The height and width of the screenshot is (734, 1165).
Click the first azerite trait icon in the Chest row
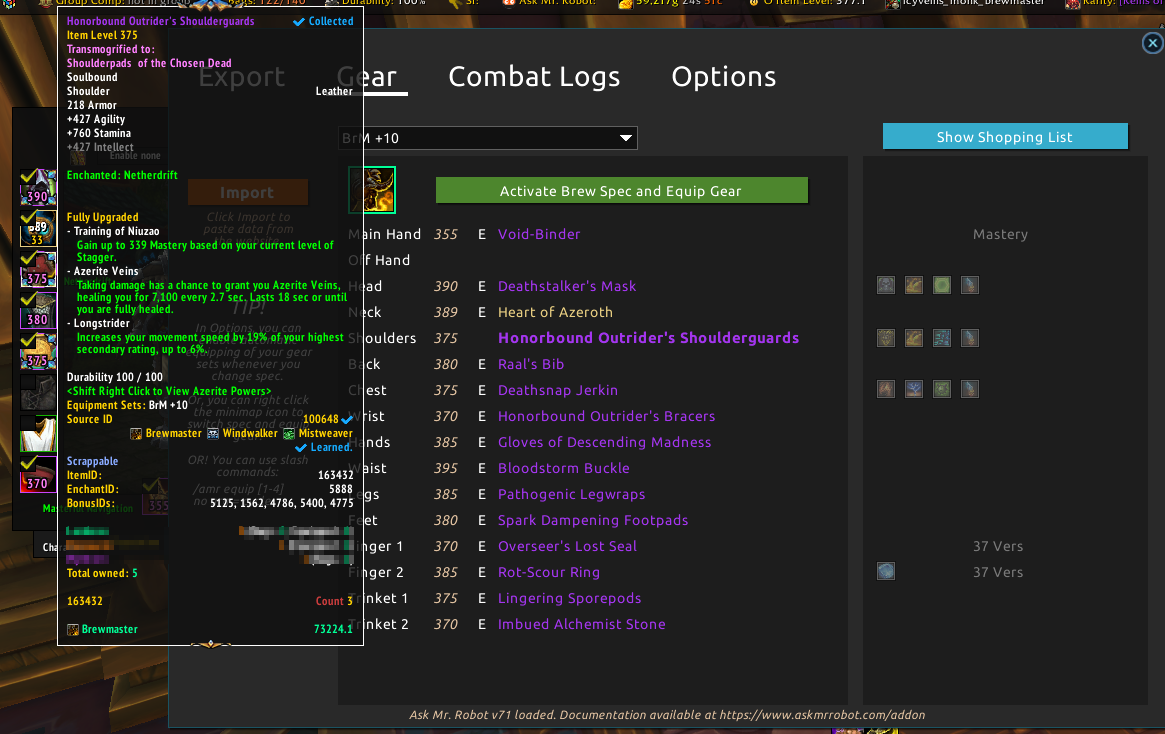tap(886, 389)
